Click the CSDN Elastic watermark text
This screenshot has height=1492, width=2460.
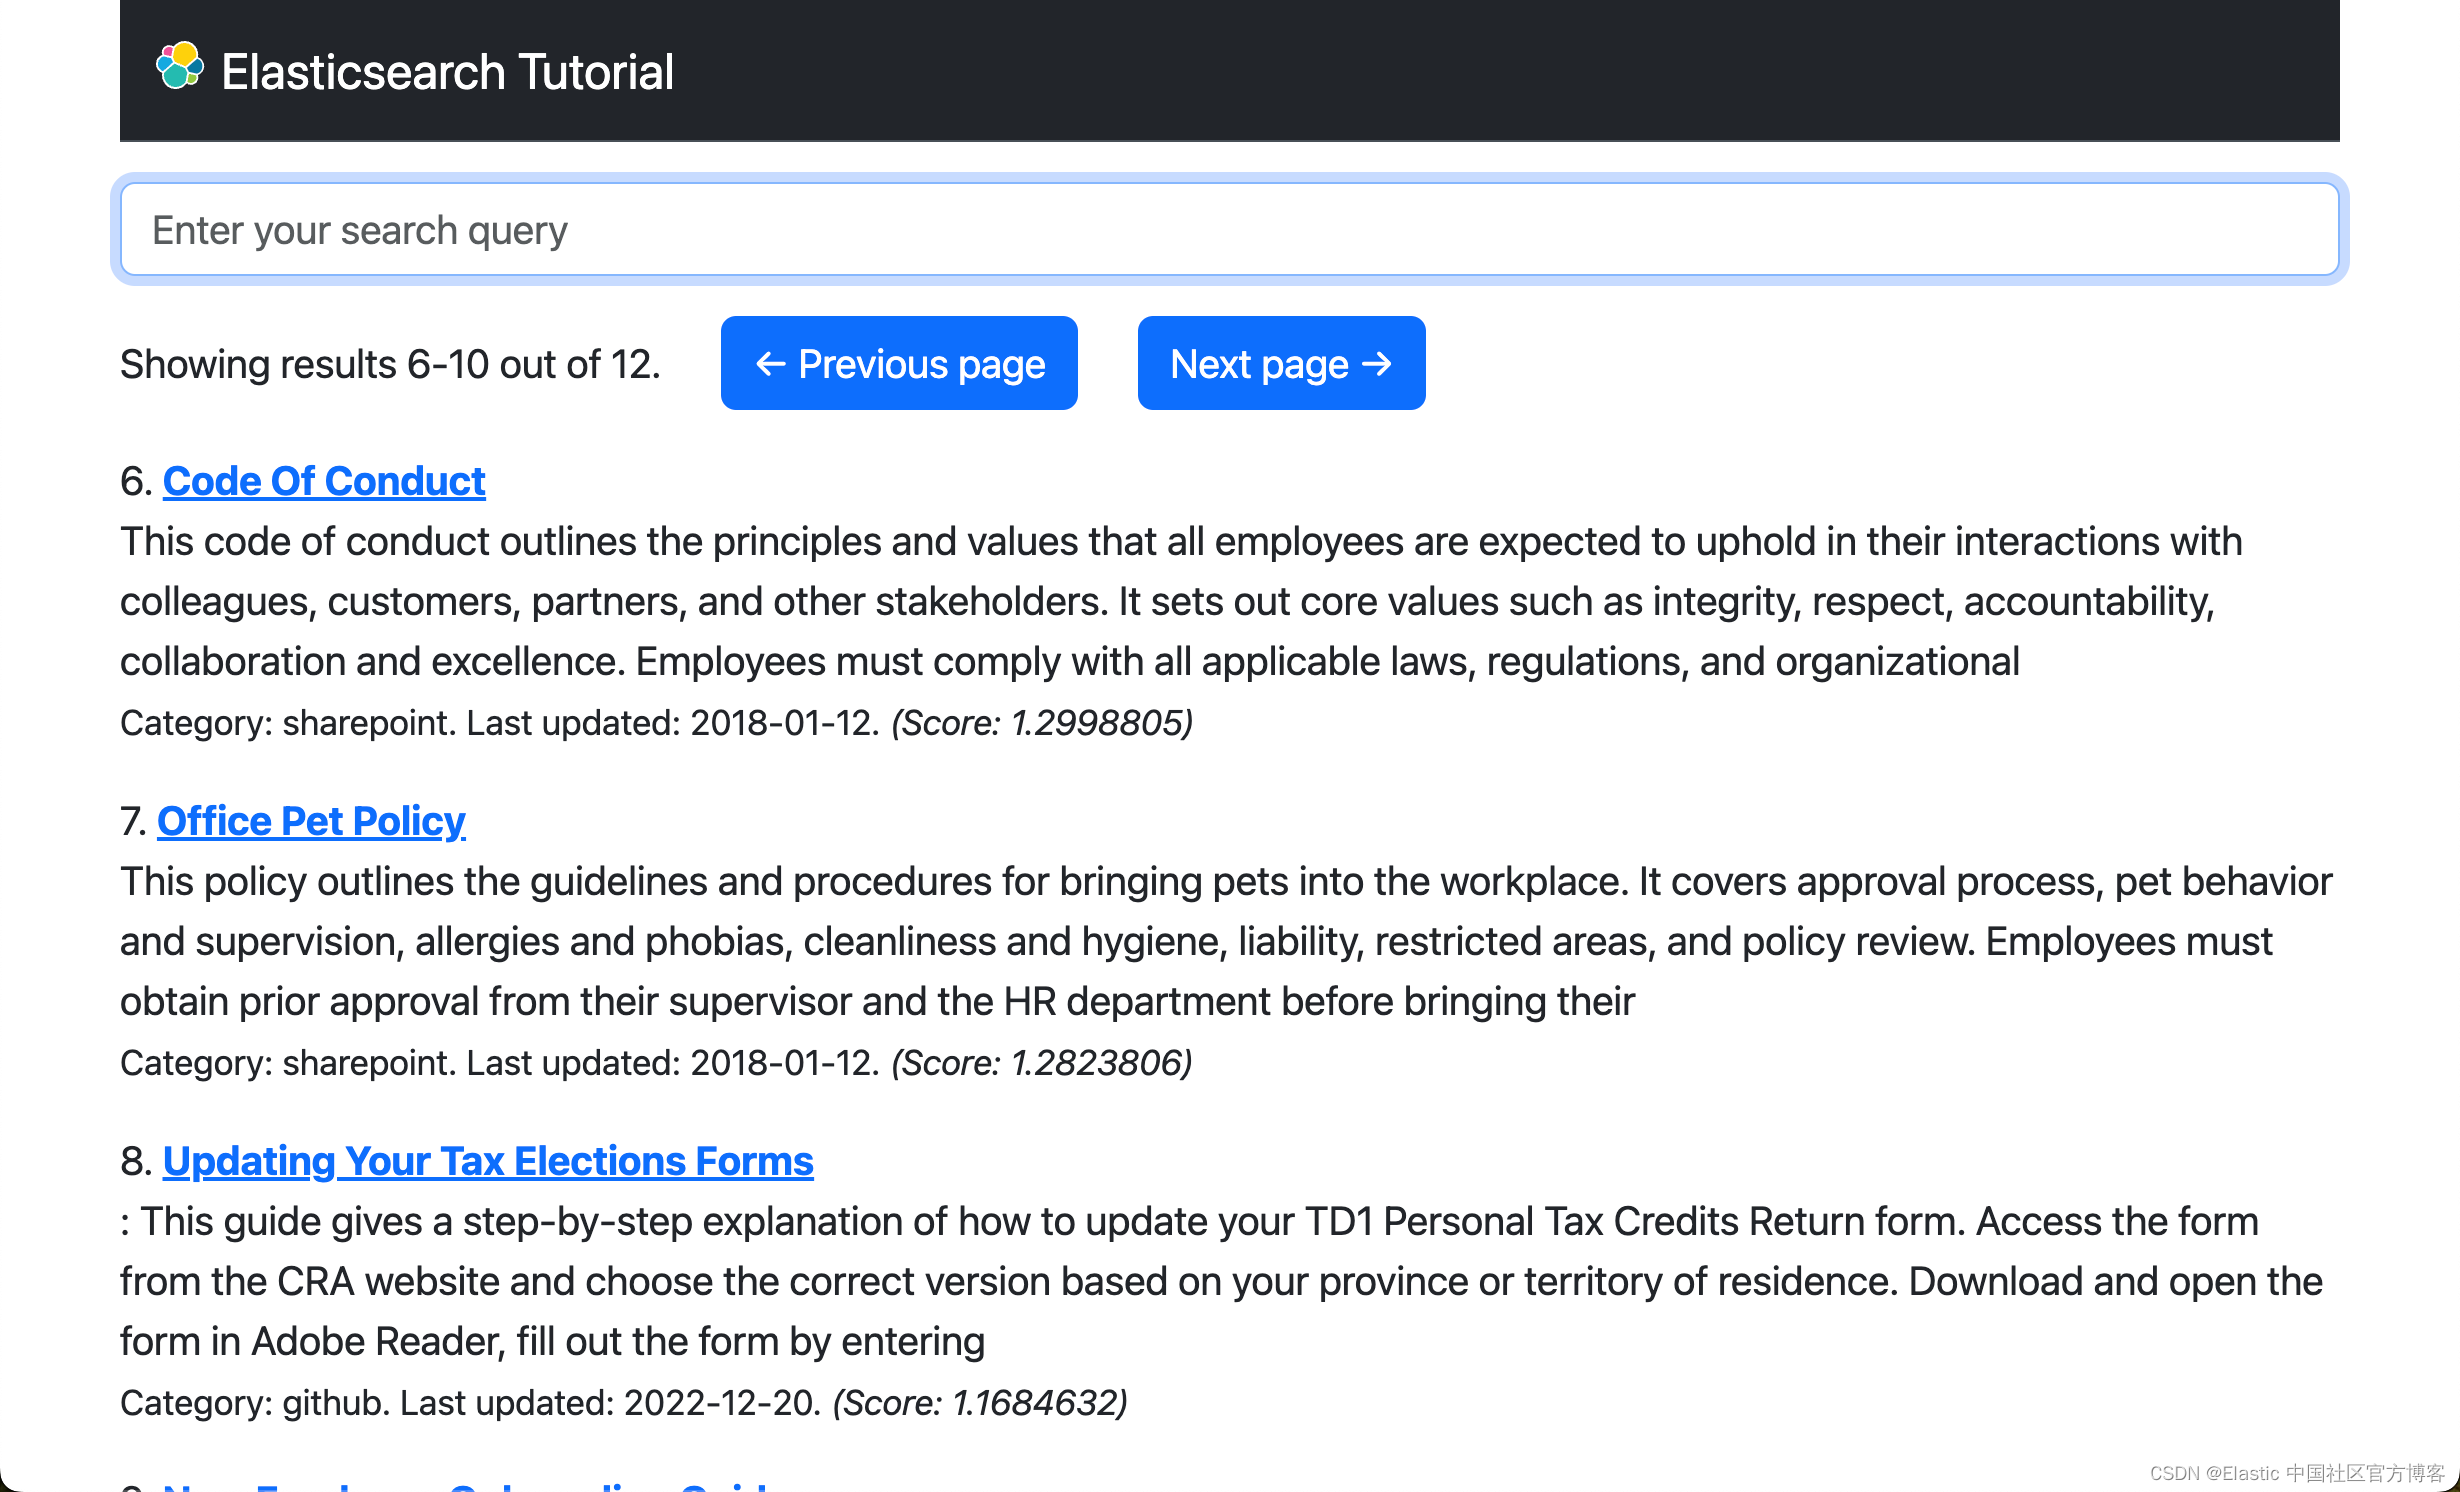coord(2296,1473)
